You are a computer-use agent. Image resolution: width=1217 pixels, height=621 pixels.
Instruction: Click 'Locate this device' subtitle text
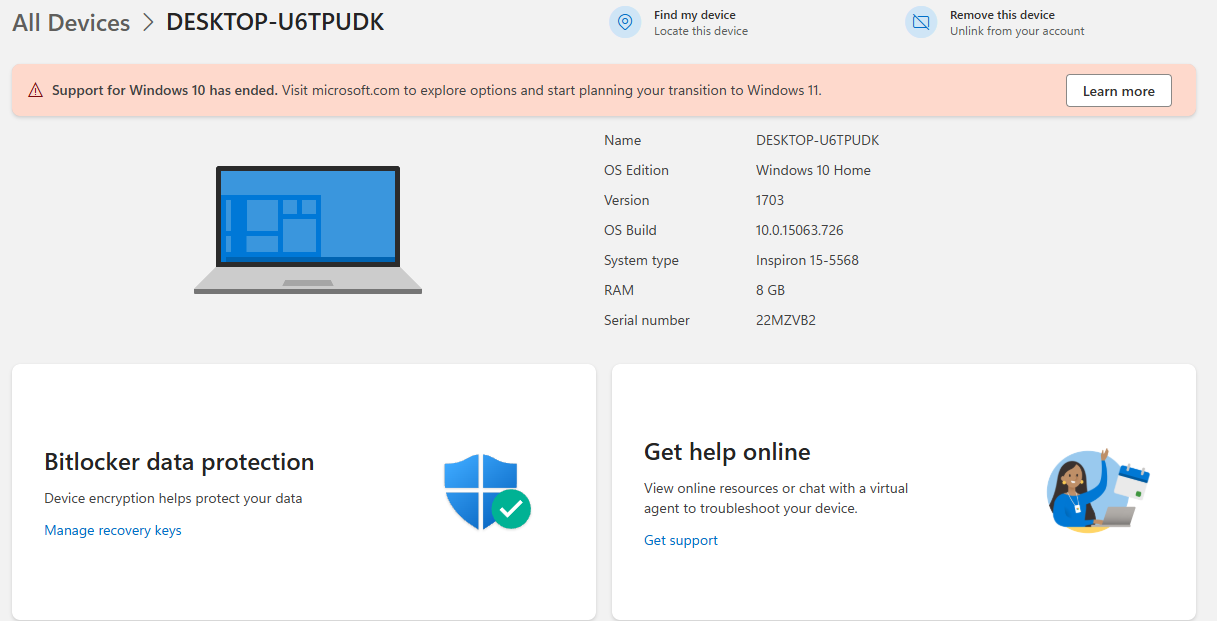click(701, 31)
